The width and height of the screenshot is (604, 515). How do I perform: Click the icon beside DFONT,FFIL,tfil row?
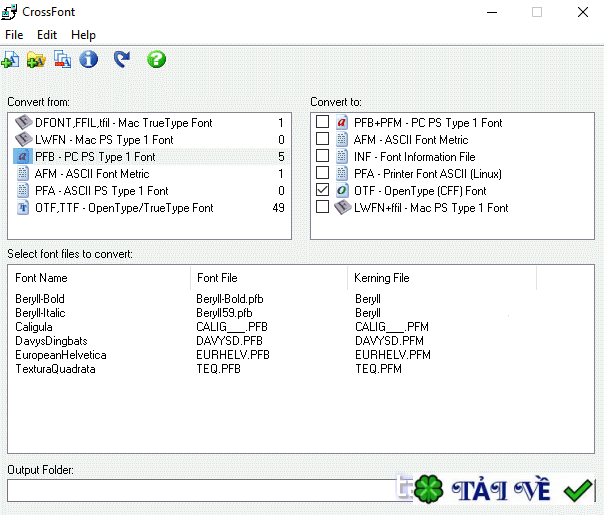click(23, 122)
